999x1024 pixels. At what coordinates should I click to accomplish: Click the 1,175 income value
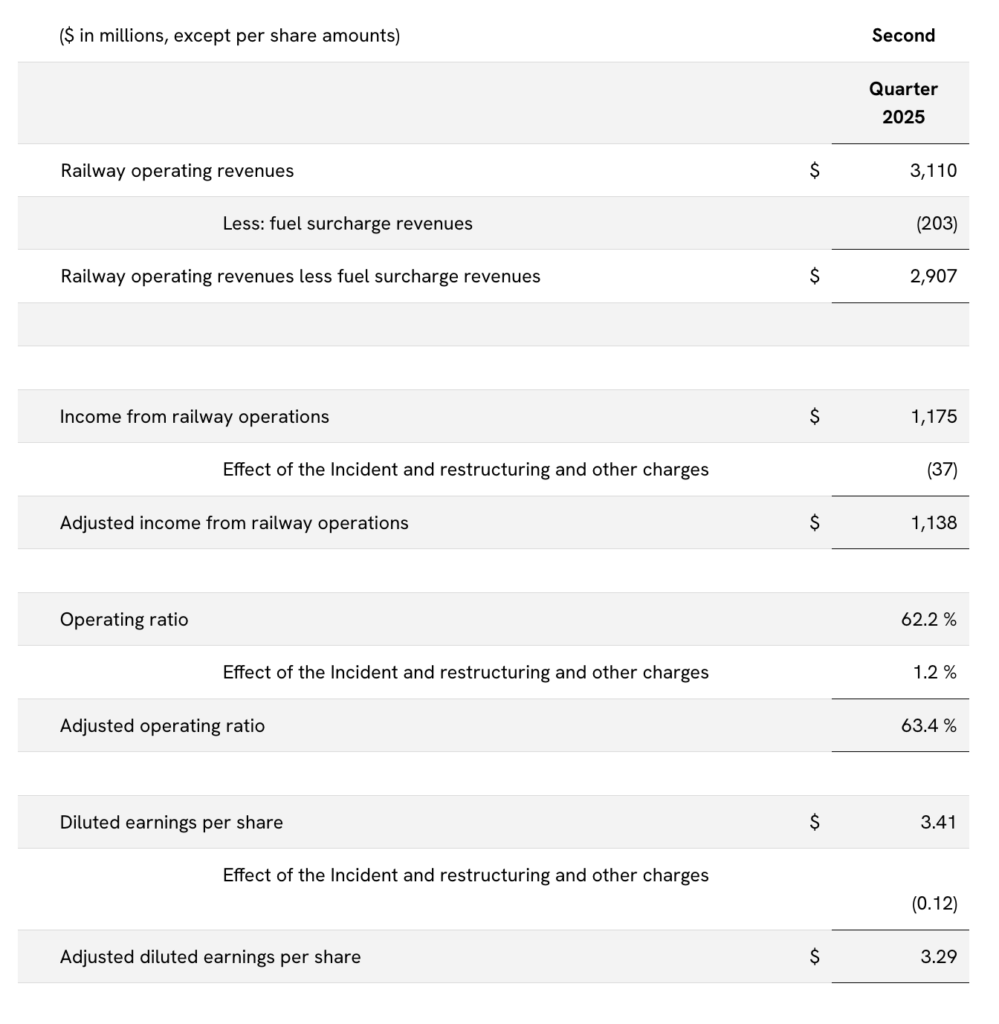(x=933, y=417)
